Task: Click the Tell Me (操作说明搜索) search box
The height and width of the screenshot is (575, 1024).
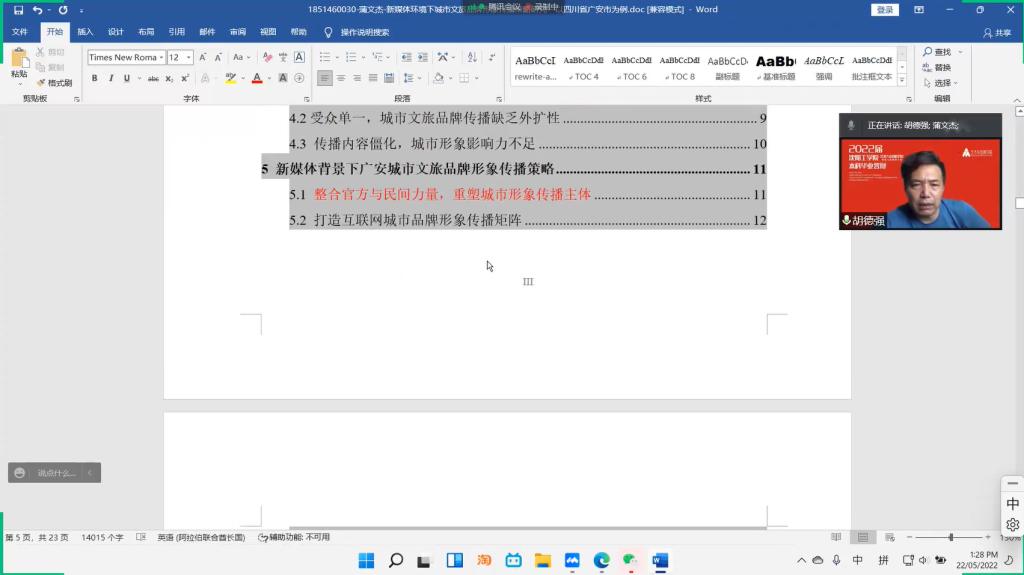Action: tap(357, 32)
